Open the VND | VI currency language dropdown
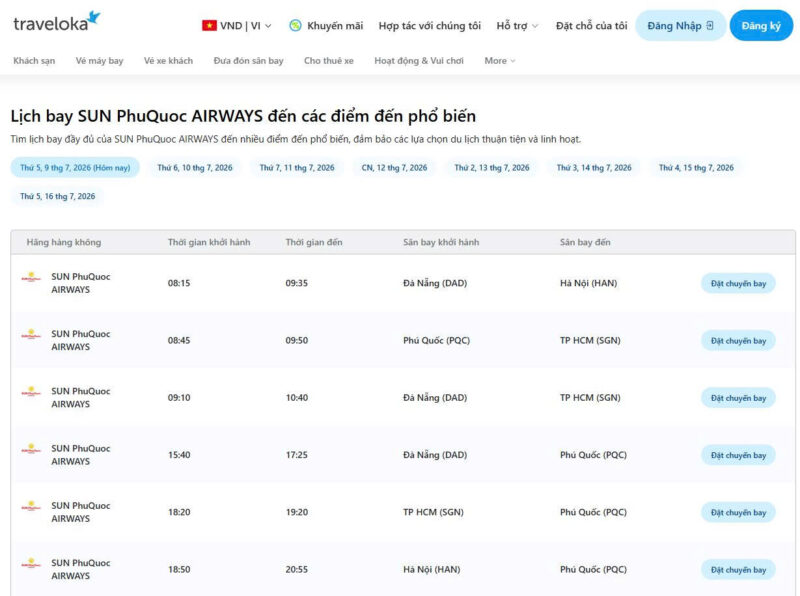 pos(237,26)
